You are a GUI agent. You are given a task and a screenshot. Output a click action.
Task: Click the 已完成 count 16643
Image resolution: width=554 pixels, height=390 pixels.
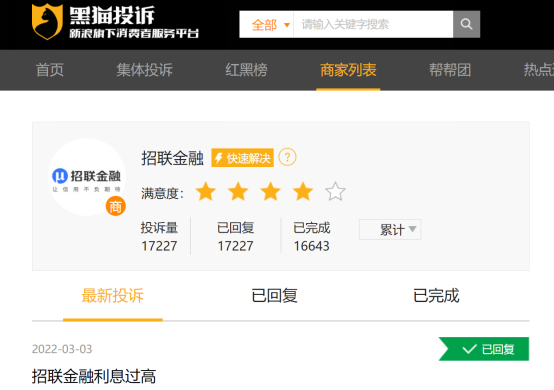pos(312,246)
